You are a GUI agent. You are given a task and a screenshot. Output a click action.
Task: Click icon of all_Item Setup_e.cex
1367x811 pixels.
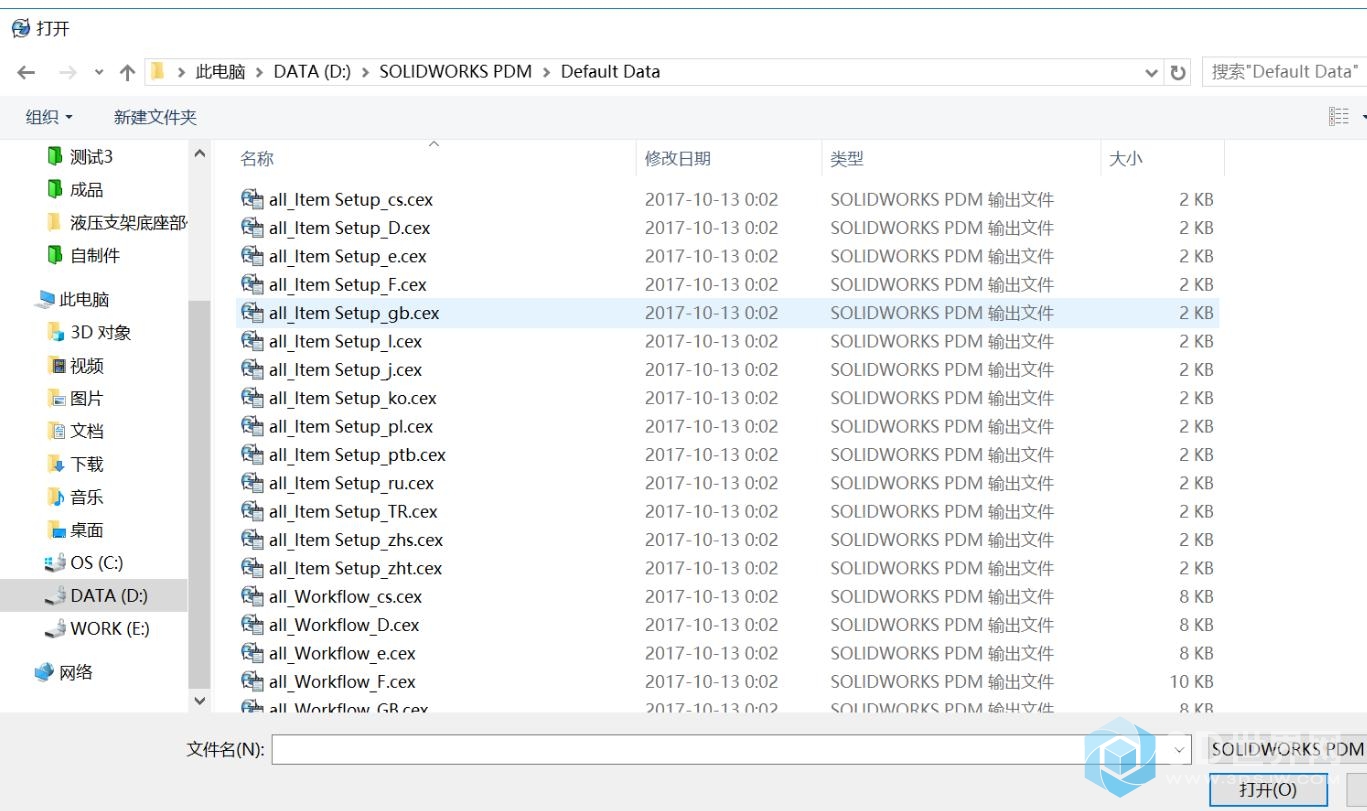[x=252, y=256]
